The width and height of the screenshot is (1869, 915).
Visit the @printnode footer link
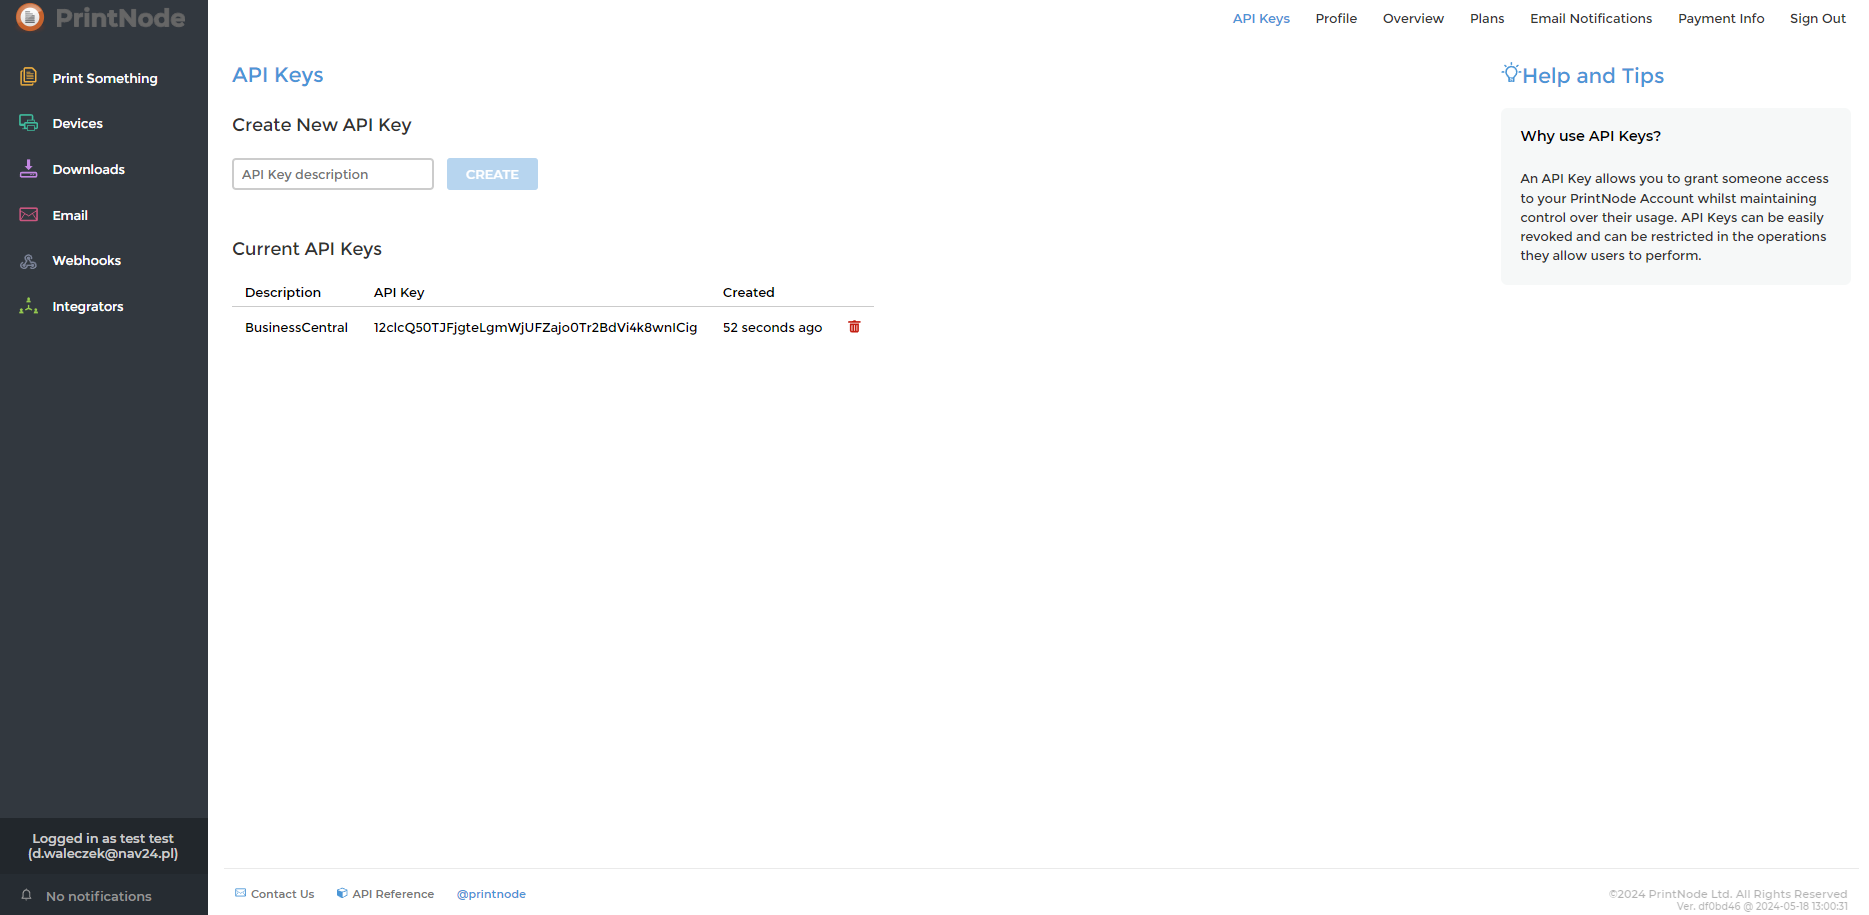pos(491,894)
